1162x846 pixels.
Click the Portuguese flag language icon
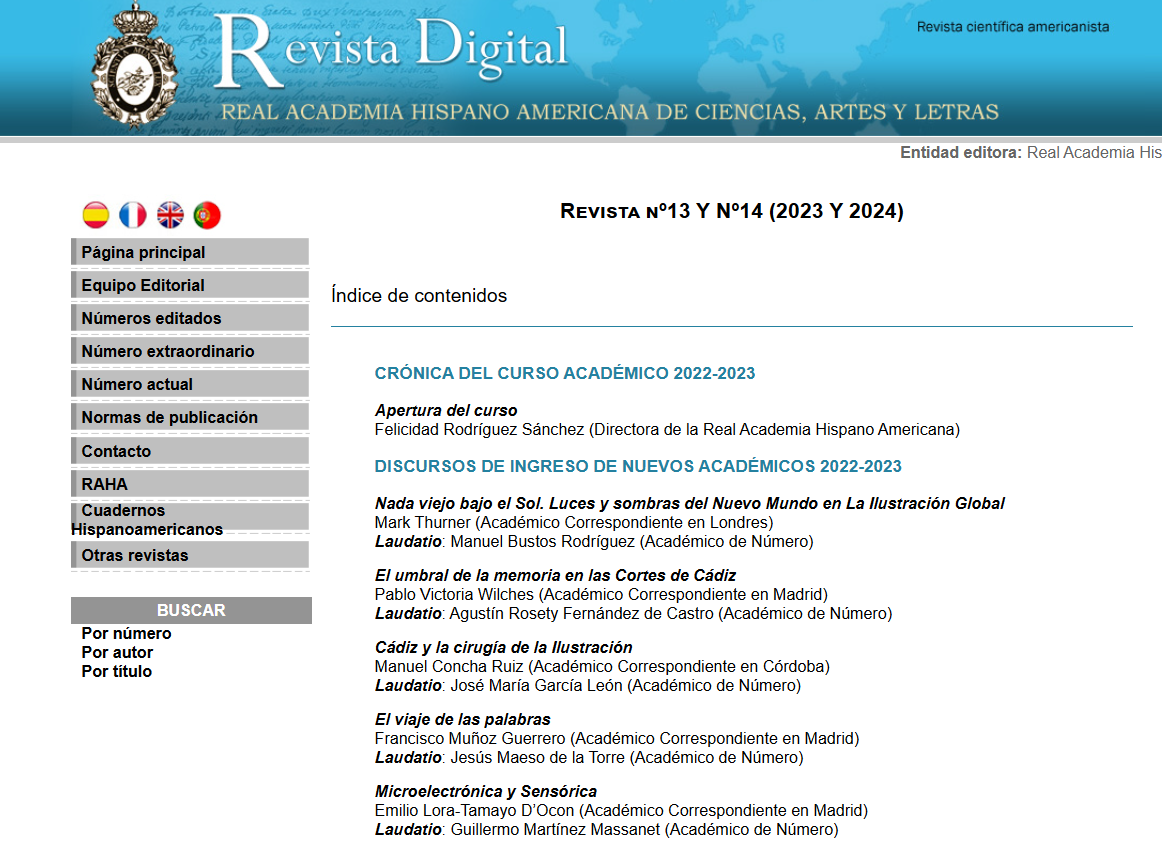click(x=207, y=215)
